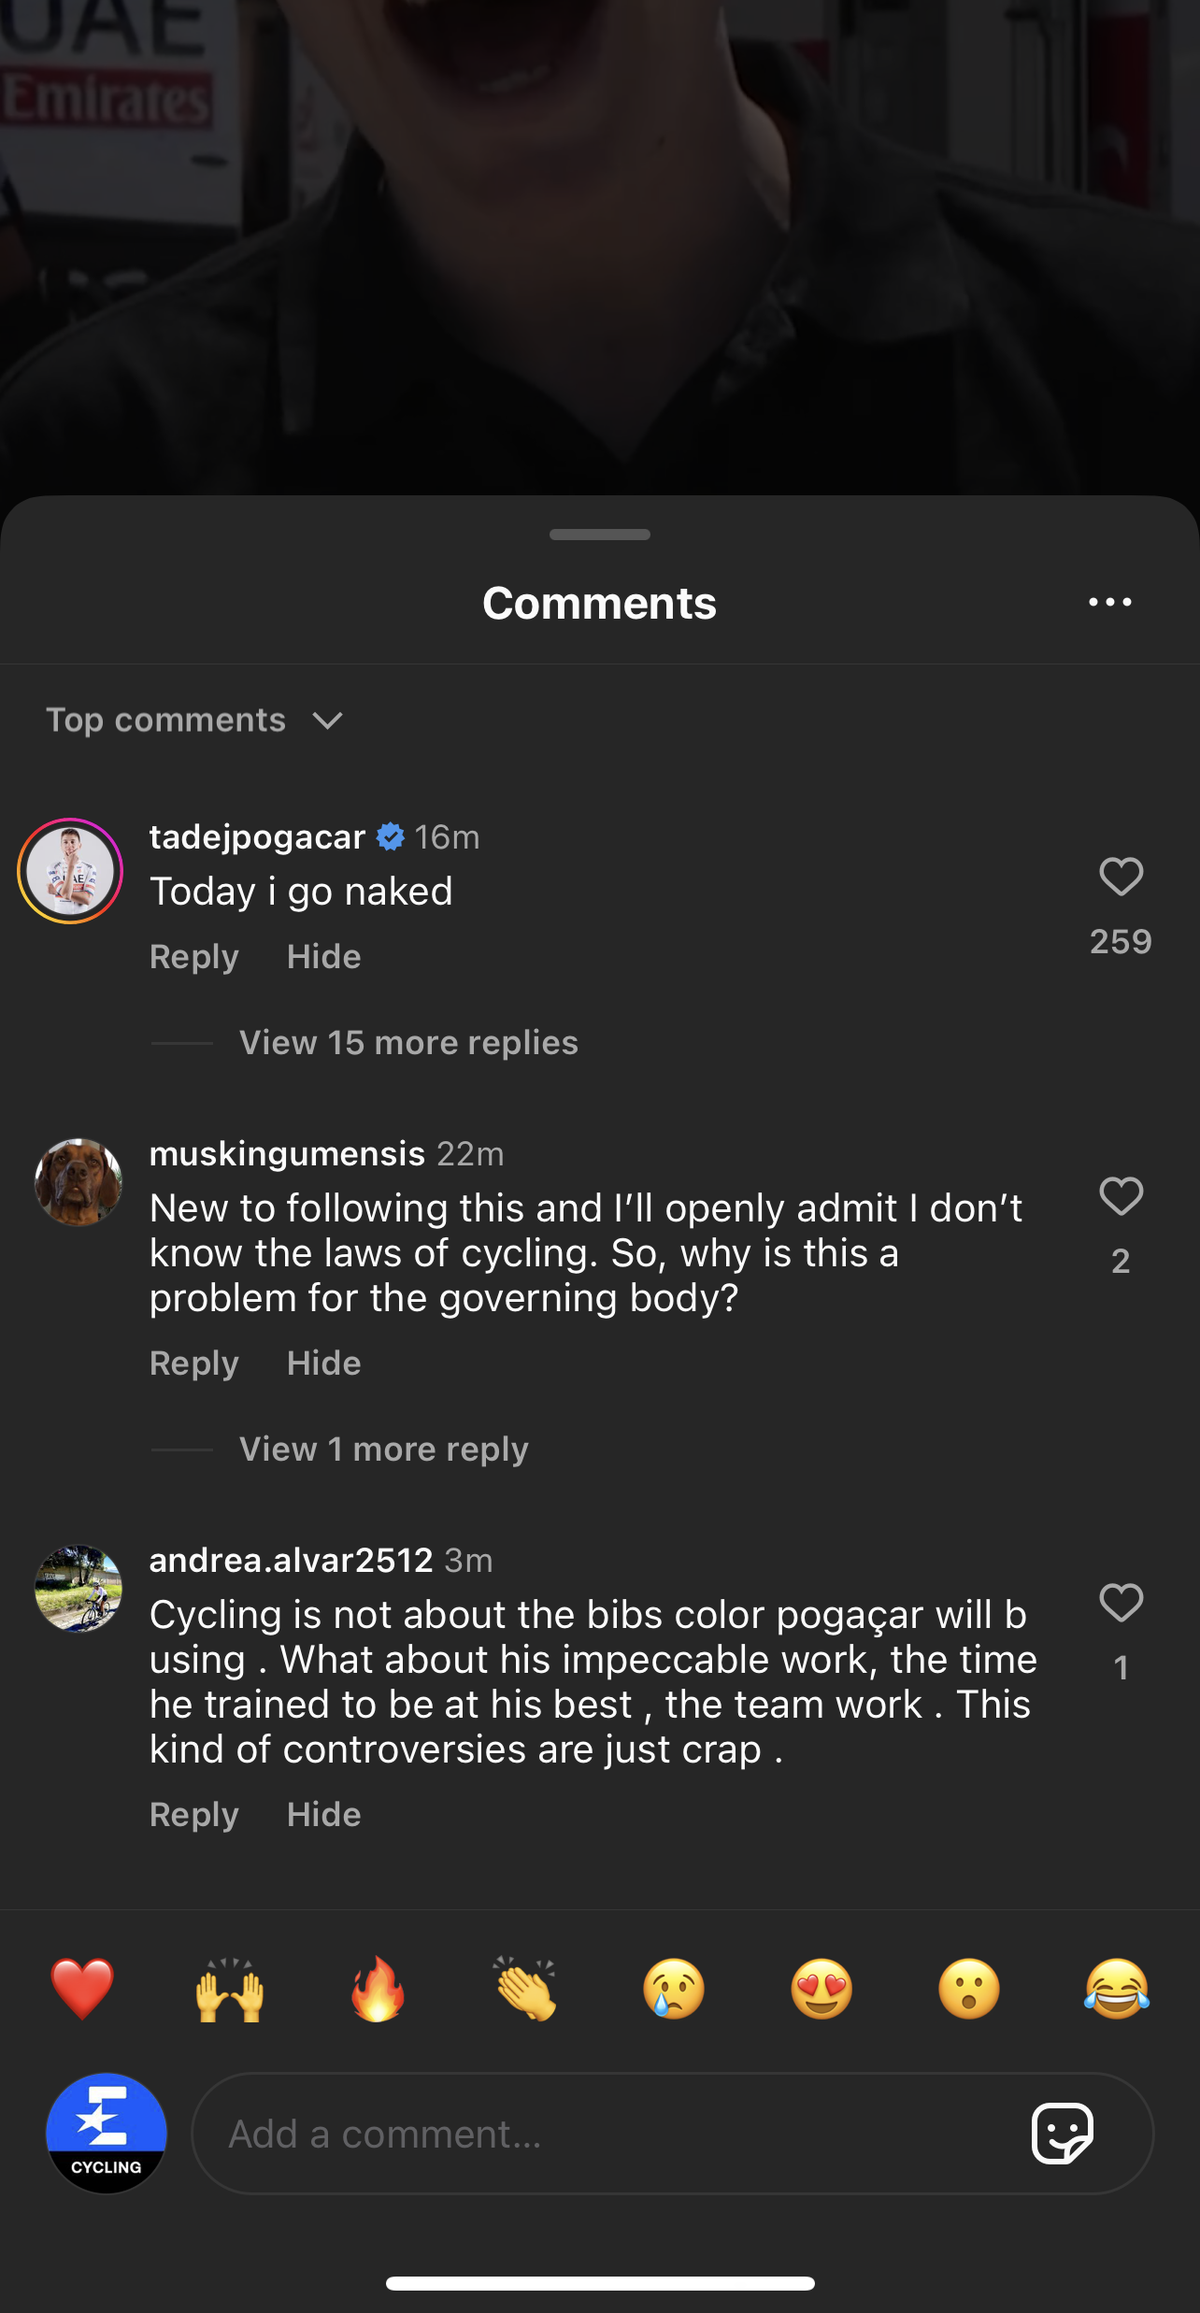Open the three-dot comments options menu
Screen dimensions: 1200x2313
click(1110, 602)
